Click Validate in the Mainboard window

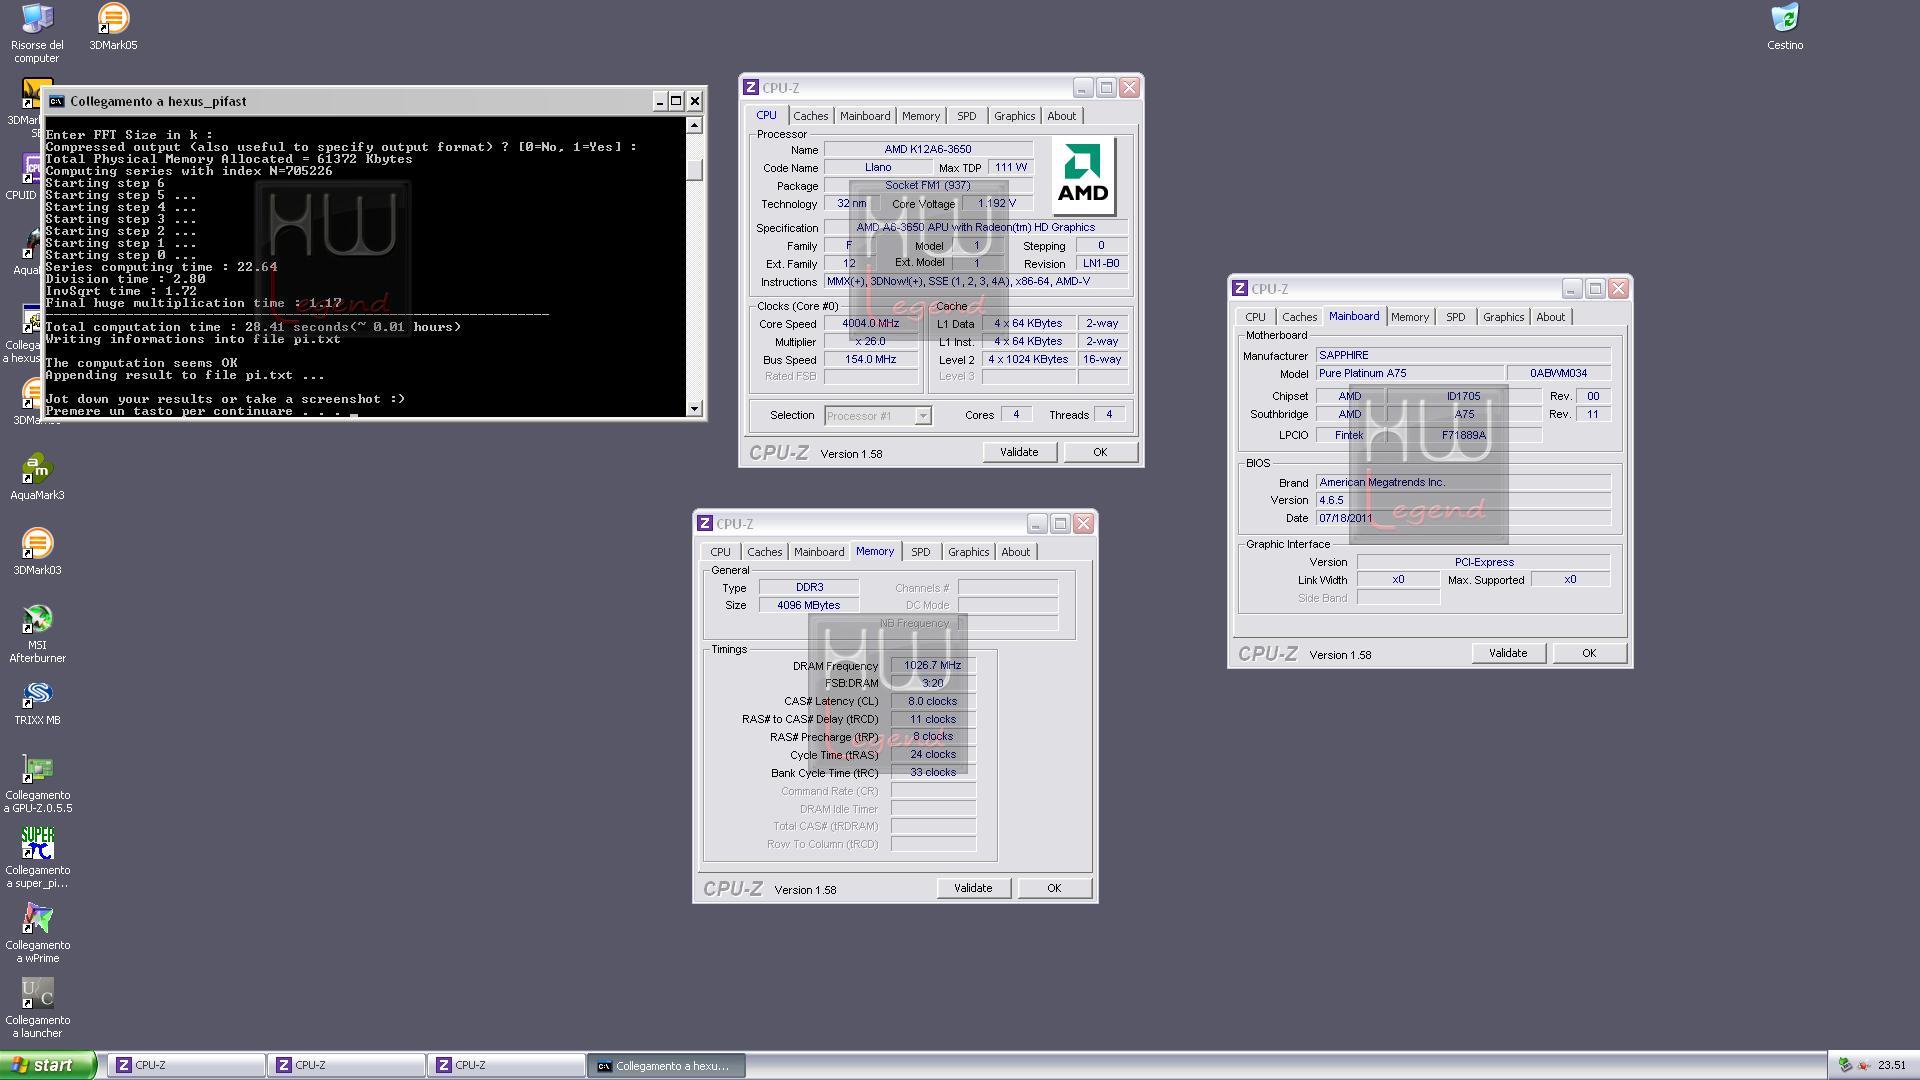(1508, 653)
